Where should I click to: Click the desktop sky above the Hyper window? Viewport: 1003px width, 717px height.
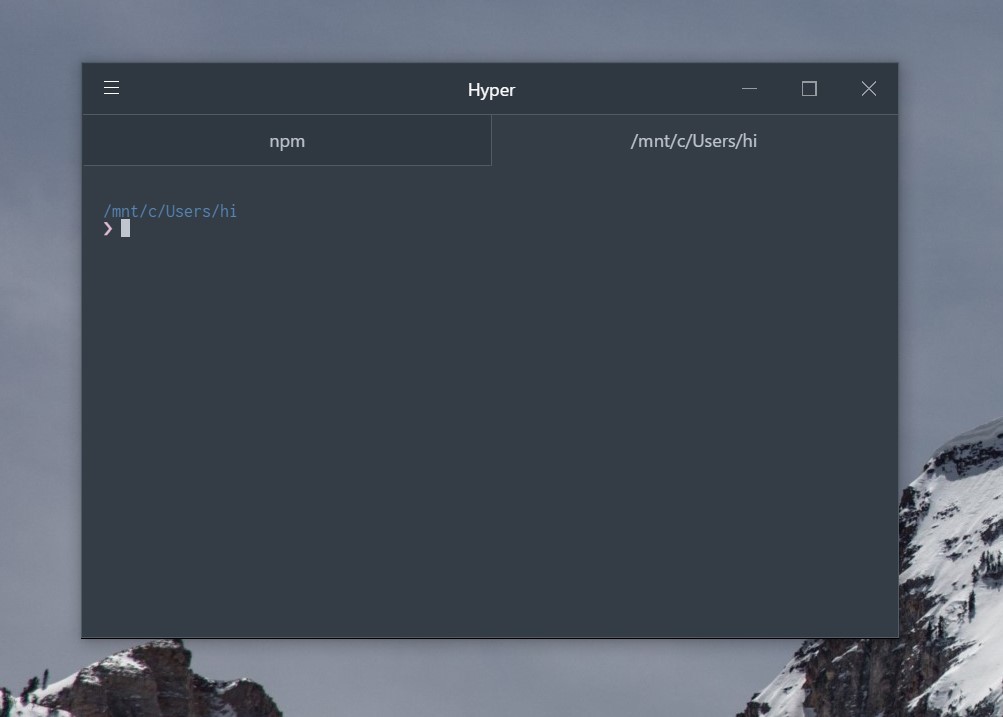(490, 30)
